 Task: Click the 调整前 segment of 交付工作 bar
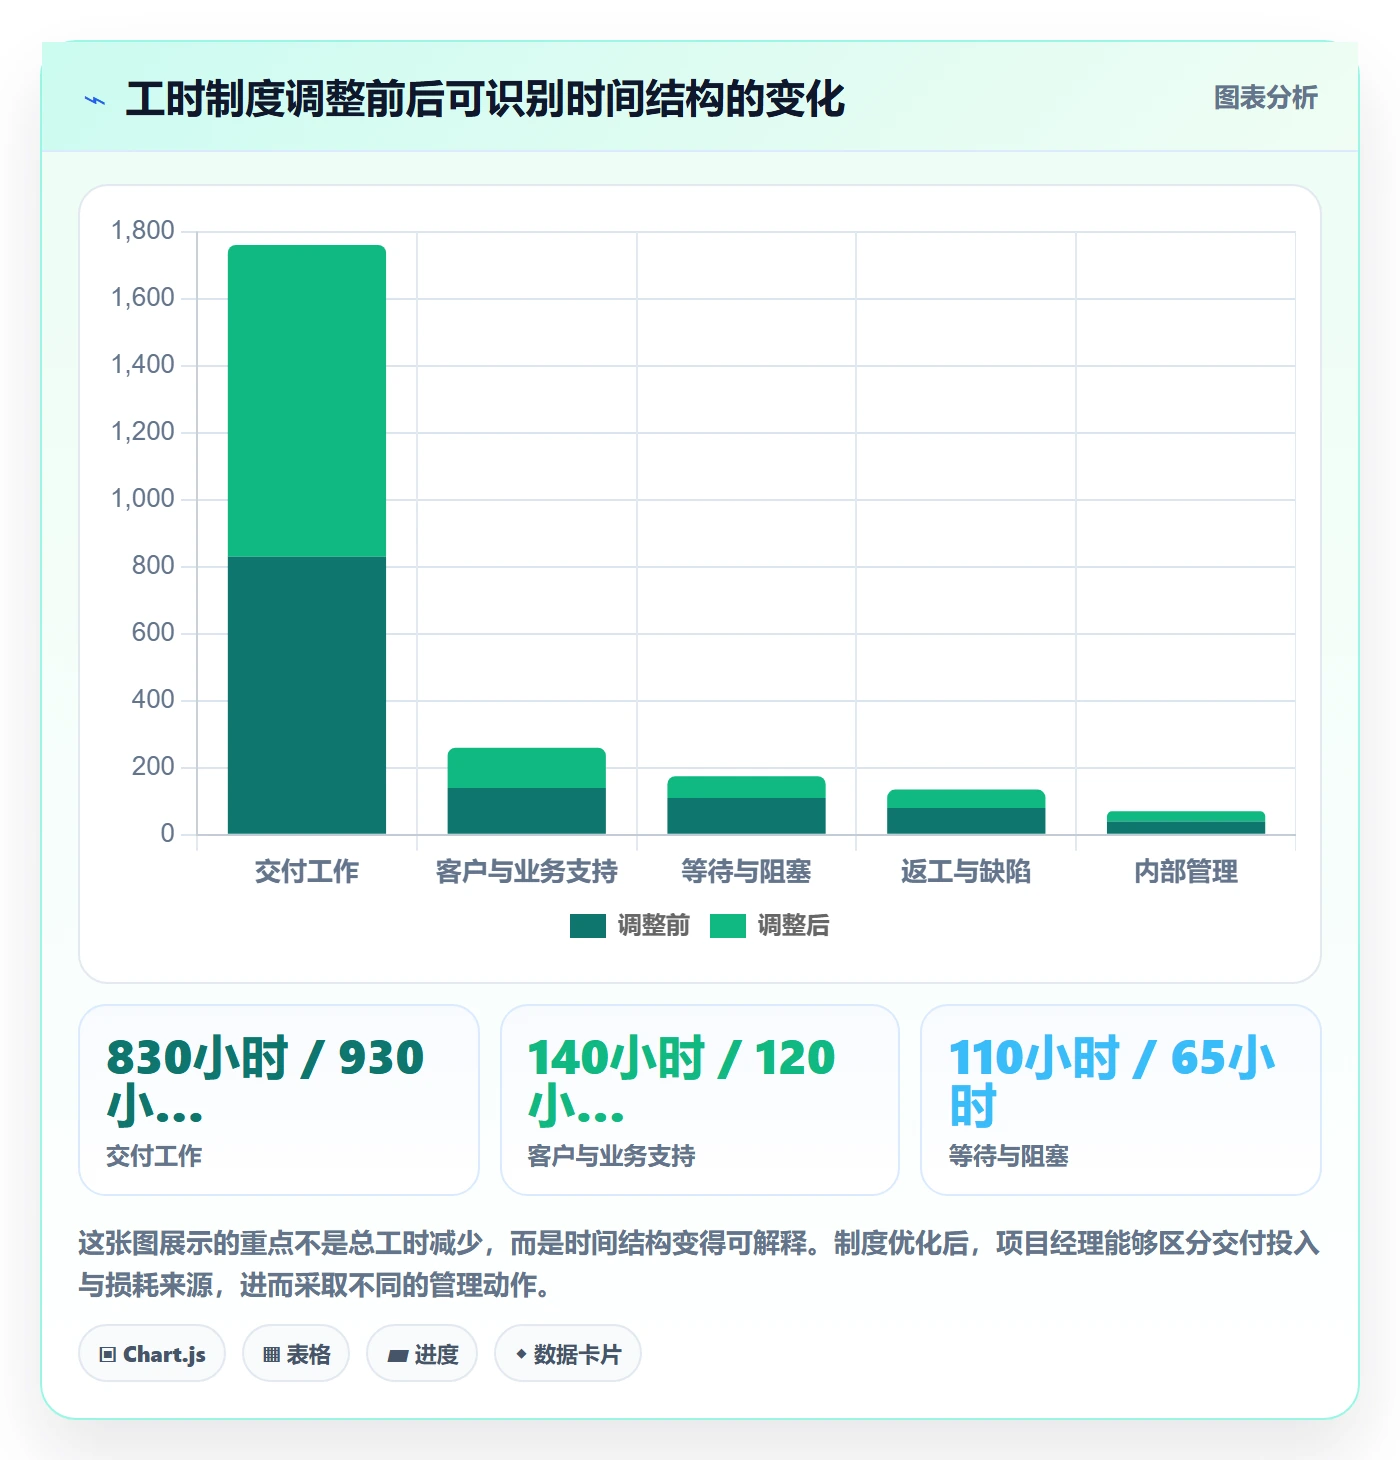(x=307, y=695)
